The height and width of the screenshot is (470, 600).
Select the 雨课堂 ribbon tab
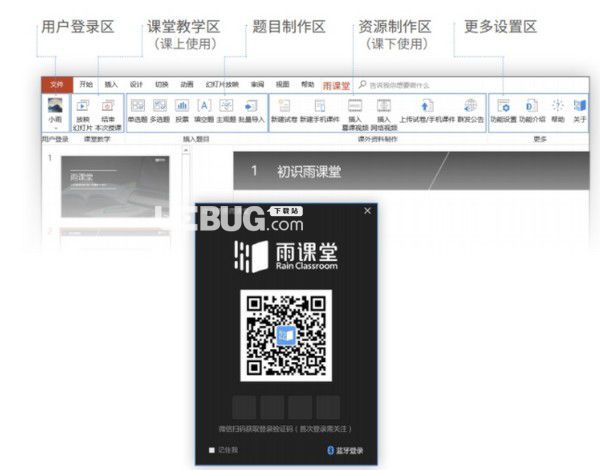[336, 85]
